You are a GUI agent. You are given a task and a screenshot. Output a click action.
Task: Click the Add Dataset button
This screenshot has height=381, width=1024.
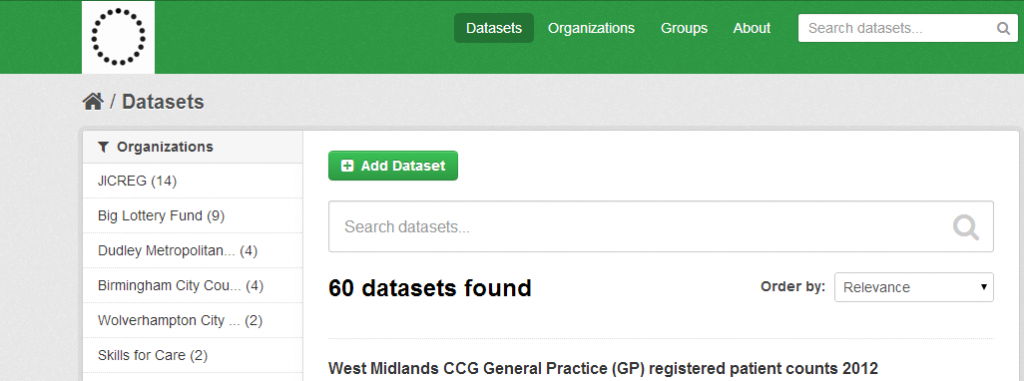[393, 166]
